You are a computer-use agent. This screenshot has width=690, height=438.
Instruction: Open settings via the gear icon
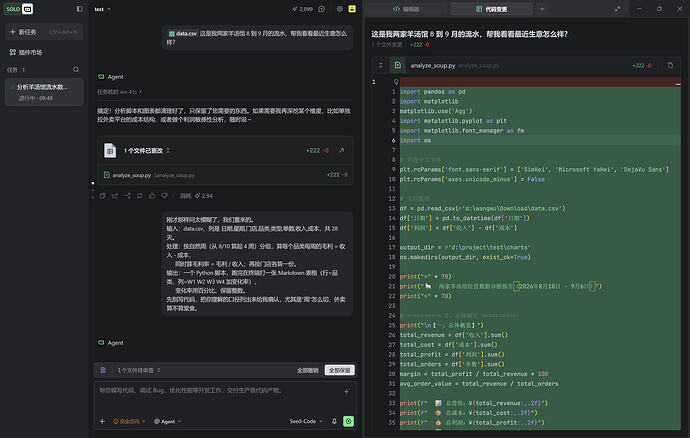tap(339, 9)
